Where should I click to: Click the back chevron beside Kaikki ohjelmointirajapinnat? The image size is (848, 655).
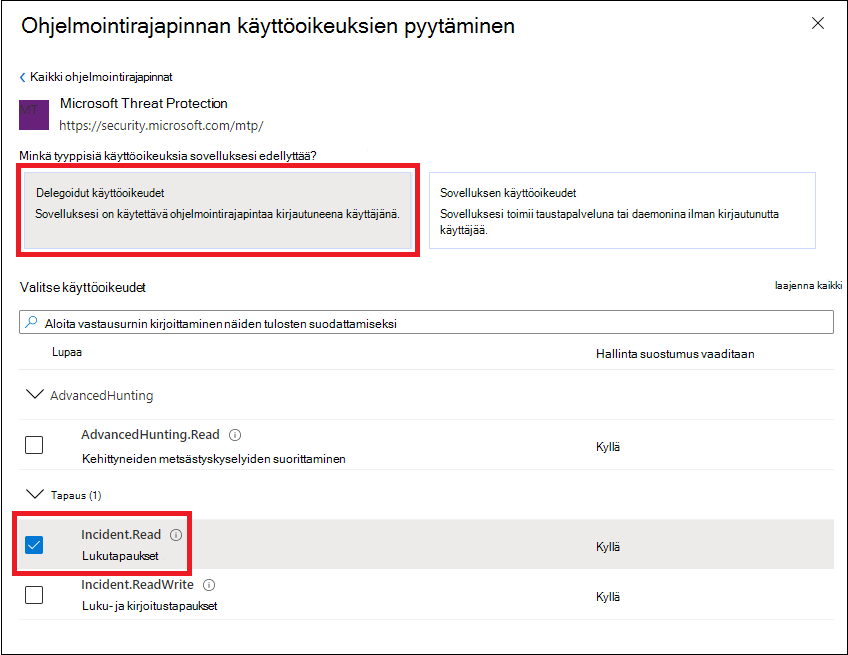[23, 77]
